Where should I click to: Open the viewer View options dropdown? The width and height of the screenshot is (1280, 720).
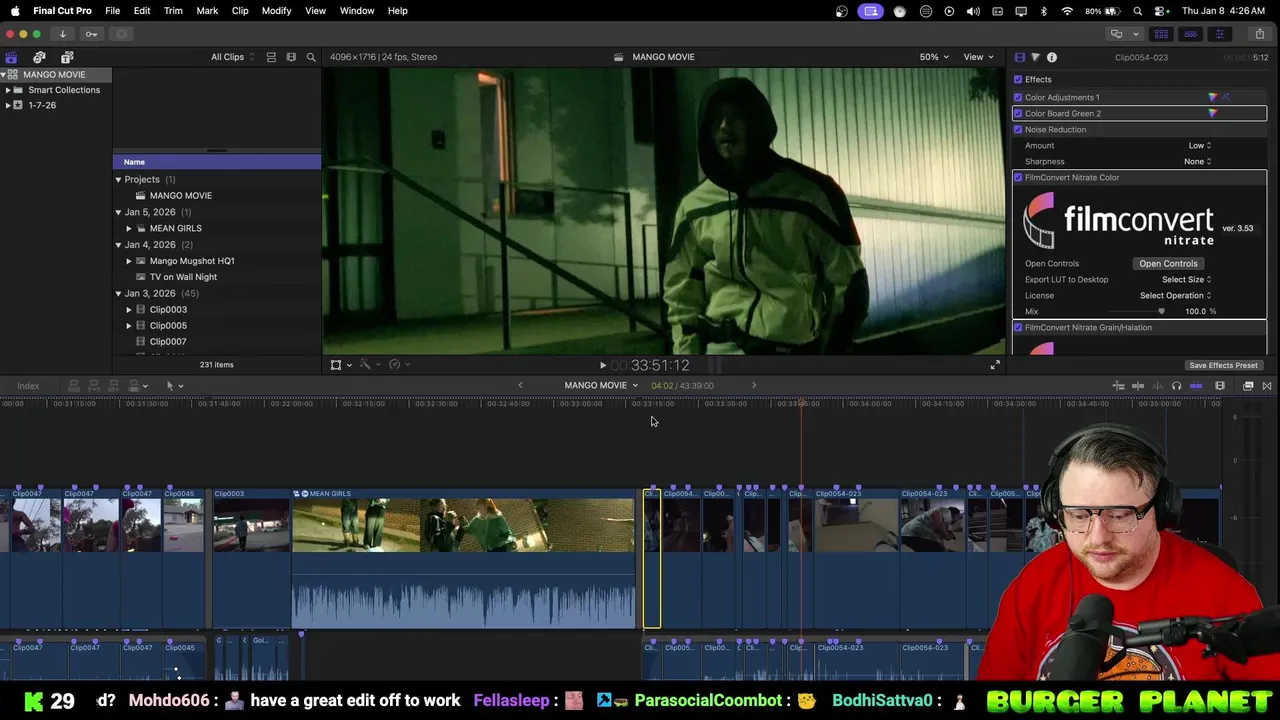point(977,57)
